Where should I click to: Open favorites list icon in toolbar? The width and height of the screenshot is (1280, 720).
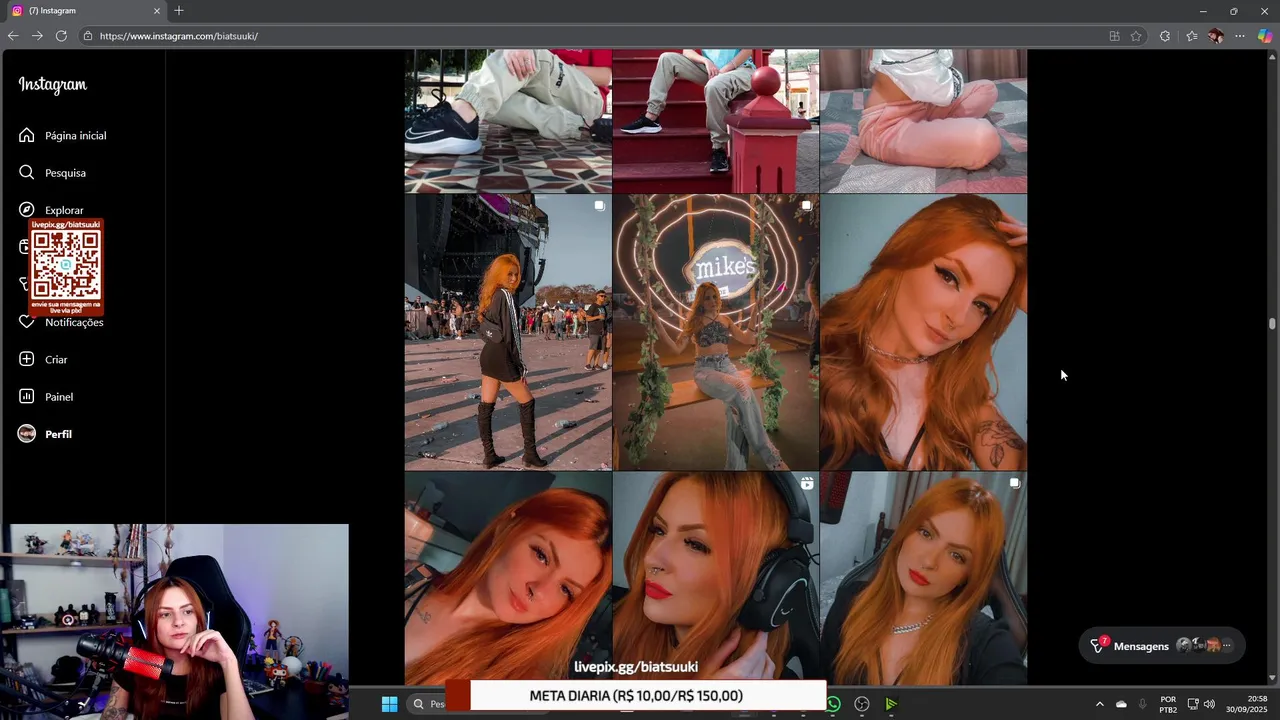coord(1192,36)
